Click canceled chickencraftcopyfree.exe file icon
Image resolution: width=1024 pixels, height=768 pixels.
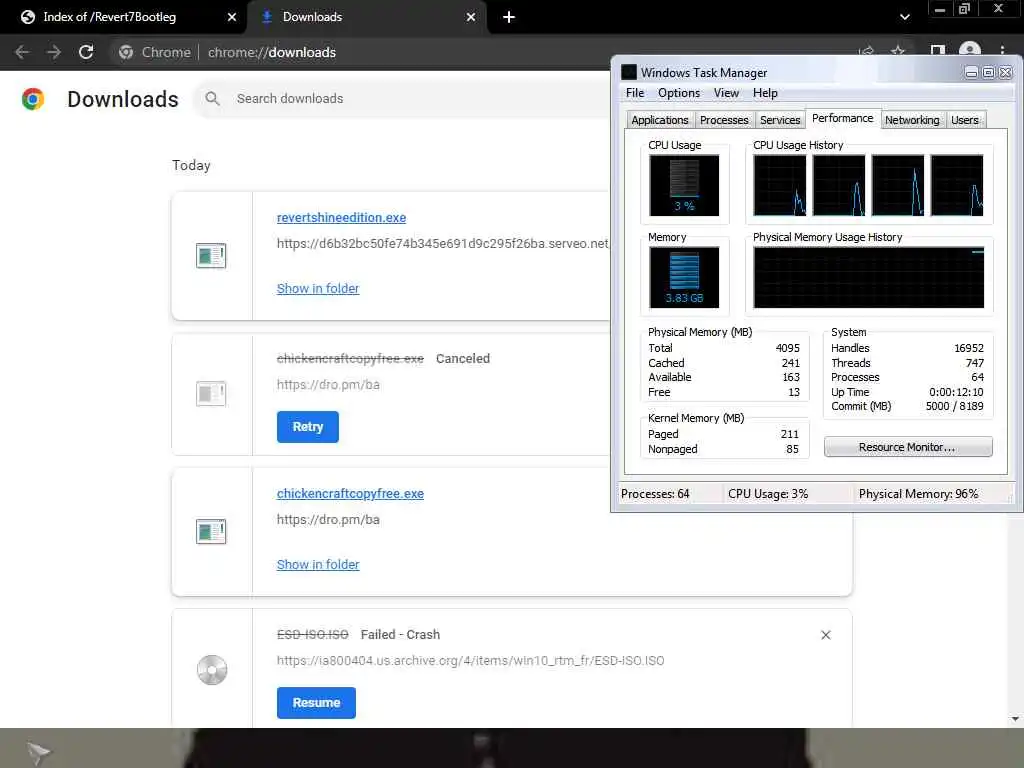tap(211, 393)
